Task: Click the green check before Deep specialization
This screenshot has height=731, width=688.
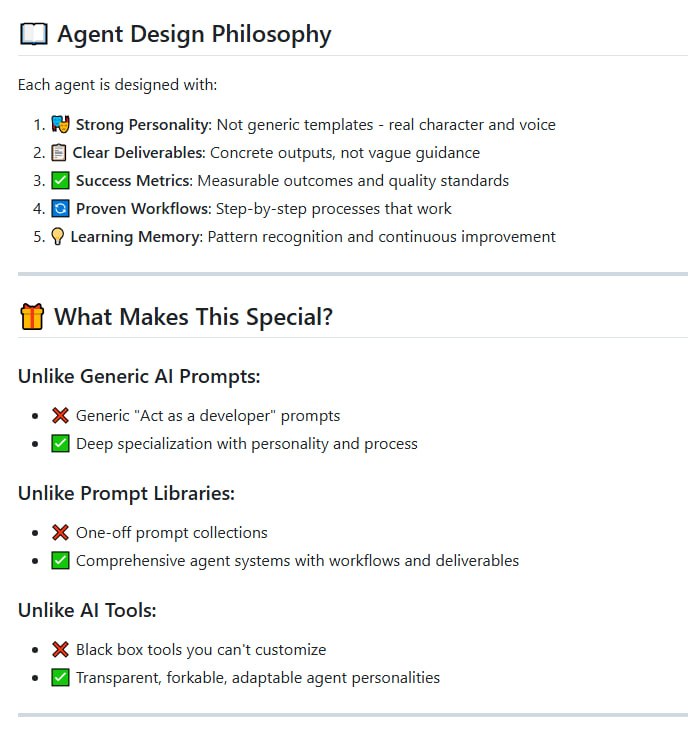Action: (60, 443)
